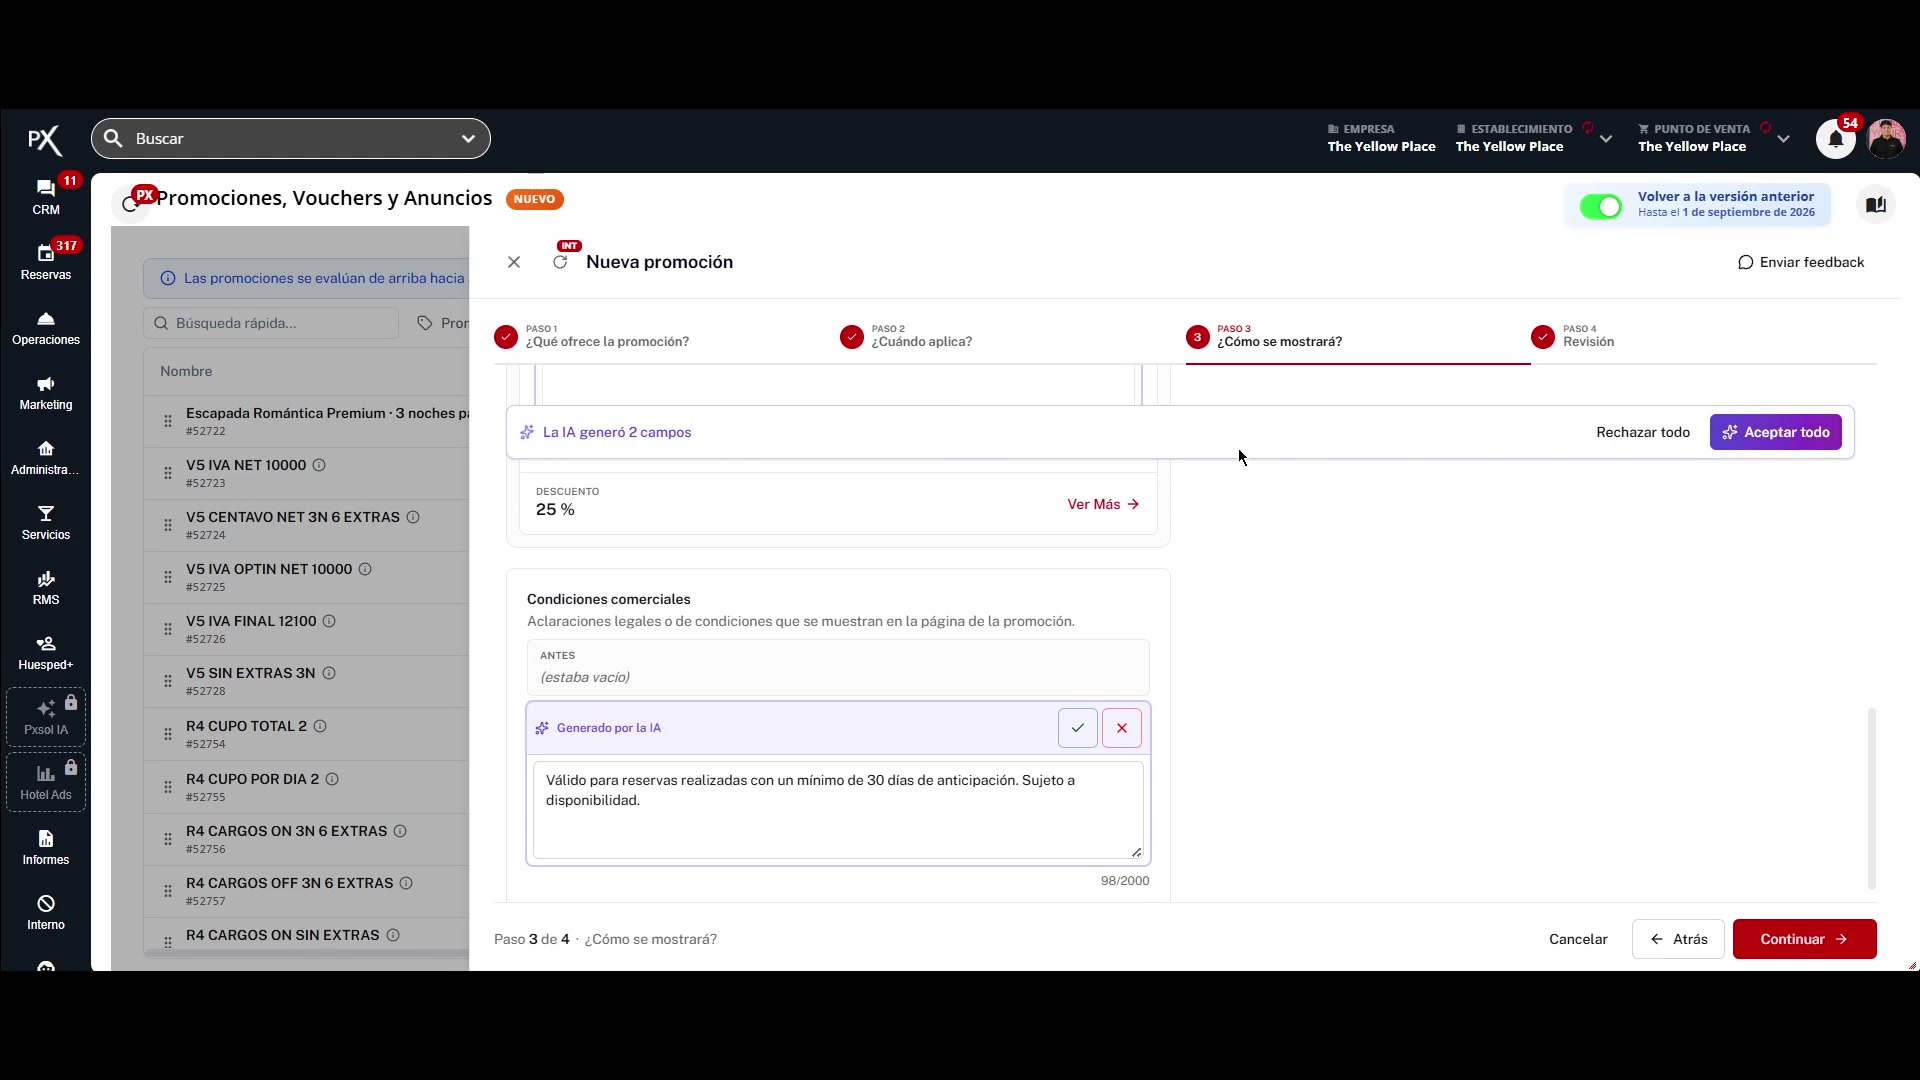This screenshot has width=1920, height=1080.
Task: Click the tag filter icon beside quick search
Action: point(425,323)
